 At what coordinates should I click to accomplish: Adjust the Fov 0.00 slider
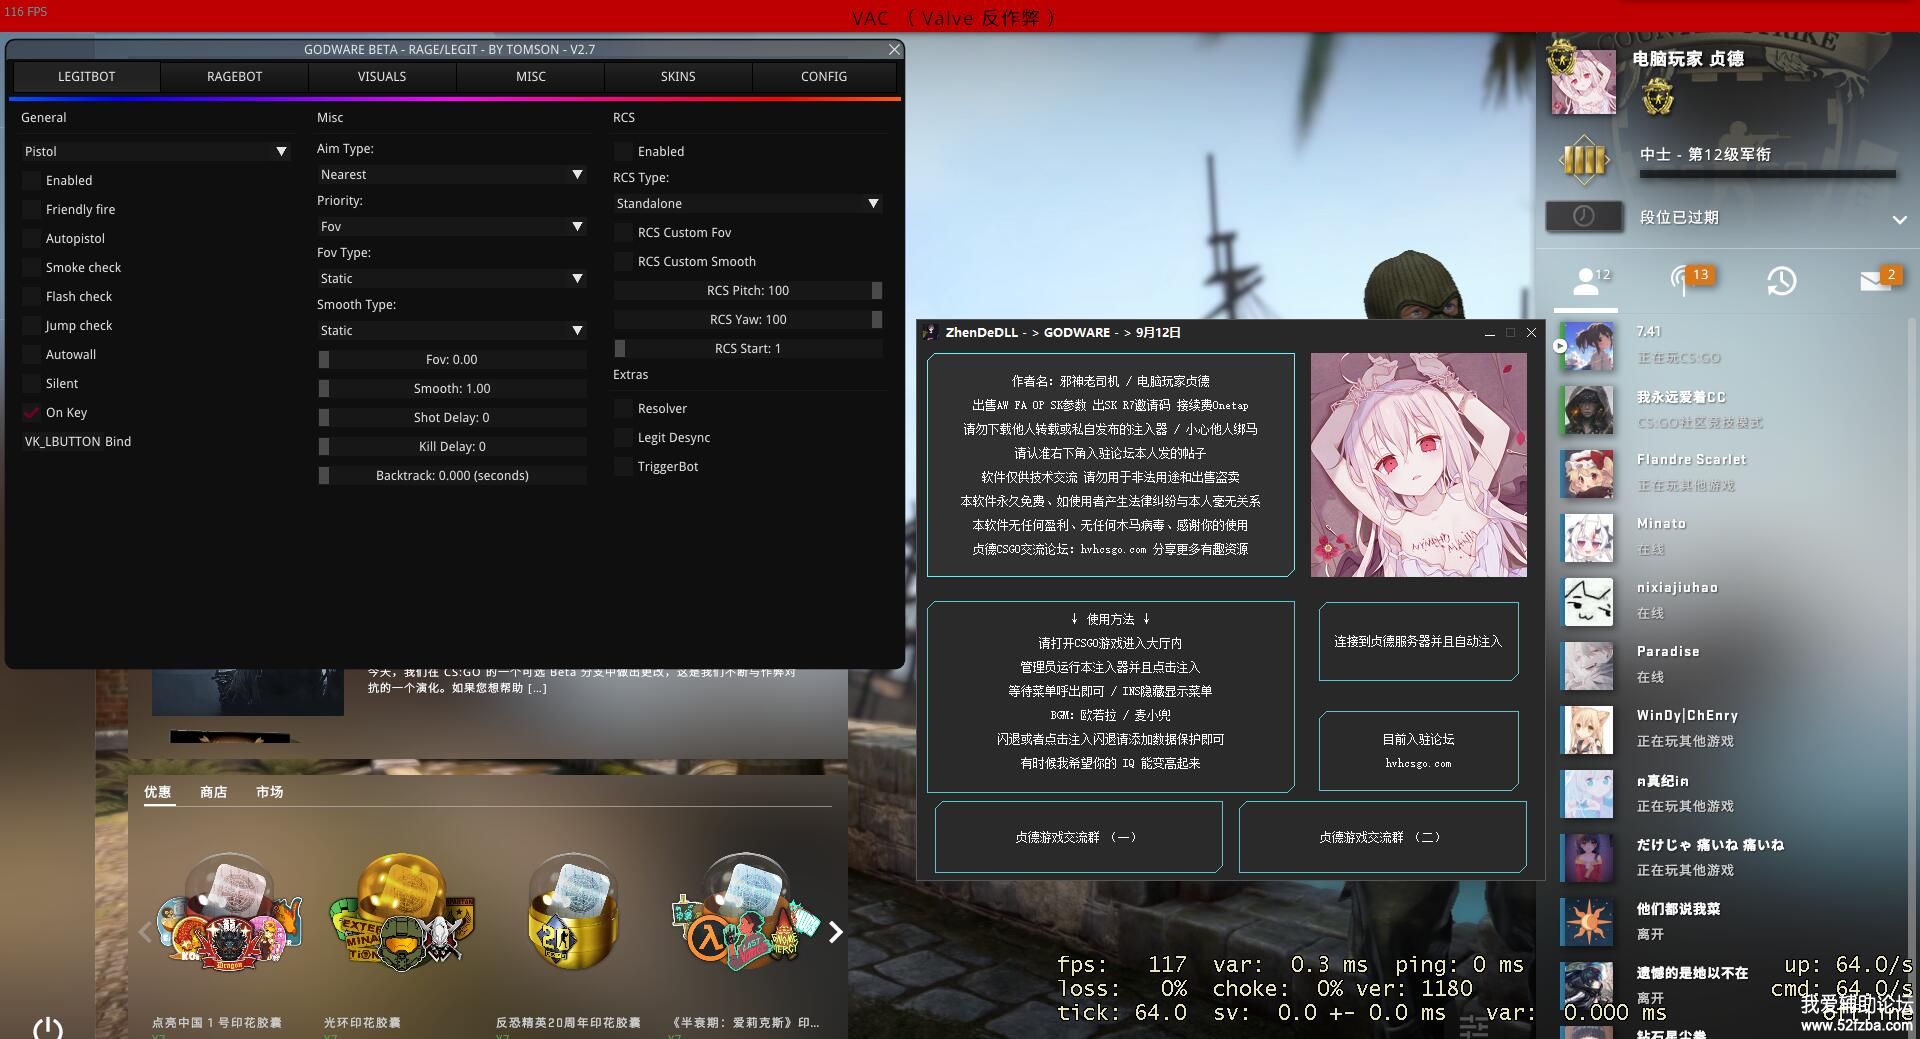pyautogui.click(x=452, y=359)
